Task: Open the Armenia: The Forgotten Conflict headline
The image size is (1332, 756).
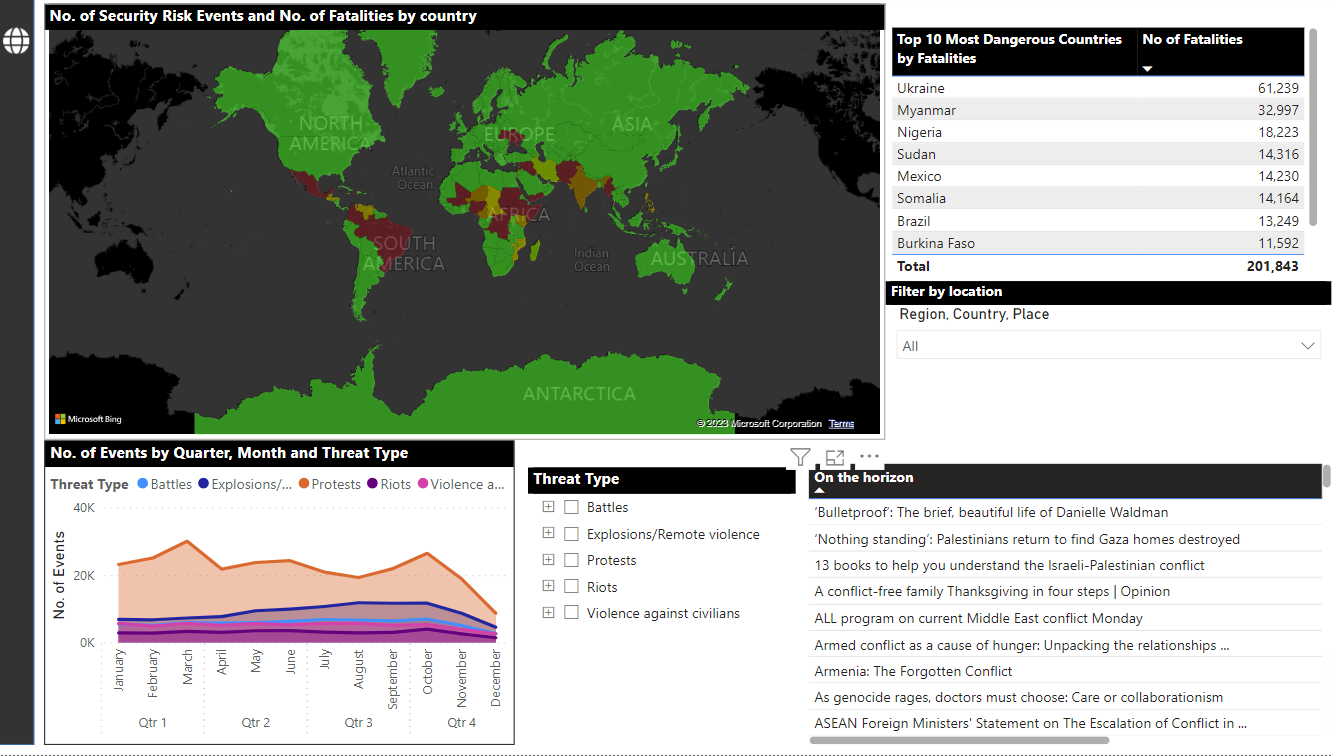Action: coord(913,671)
